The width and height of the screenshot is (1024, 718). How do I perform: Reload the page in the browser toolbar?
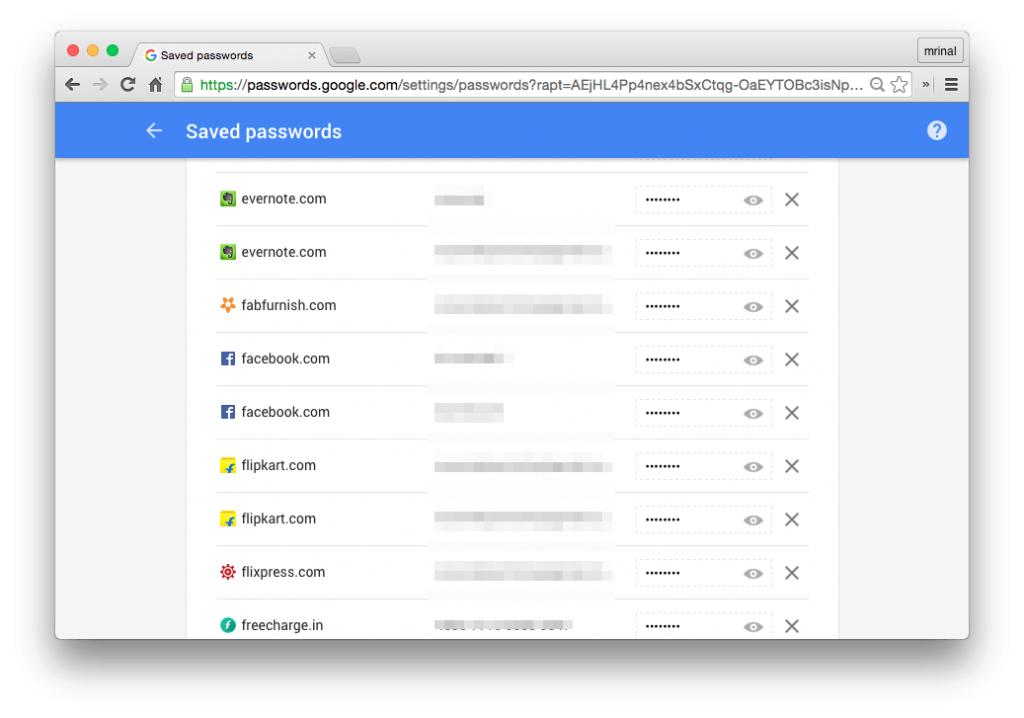pos(127,84)
